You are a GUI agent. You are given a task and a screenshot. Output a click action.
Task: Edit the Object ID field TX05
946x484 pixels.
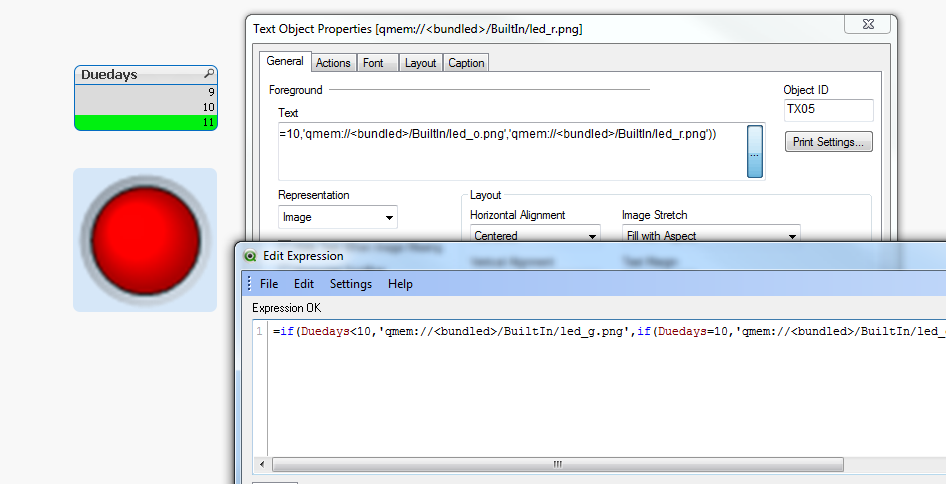(828, 110)
